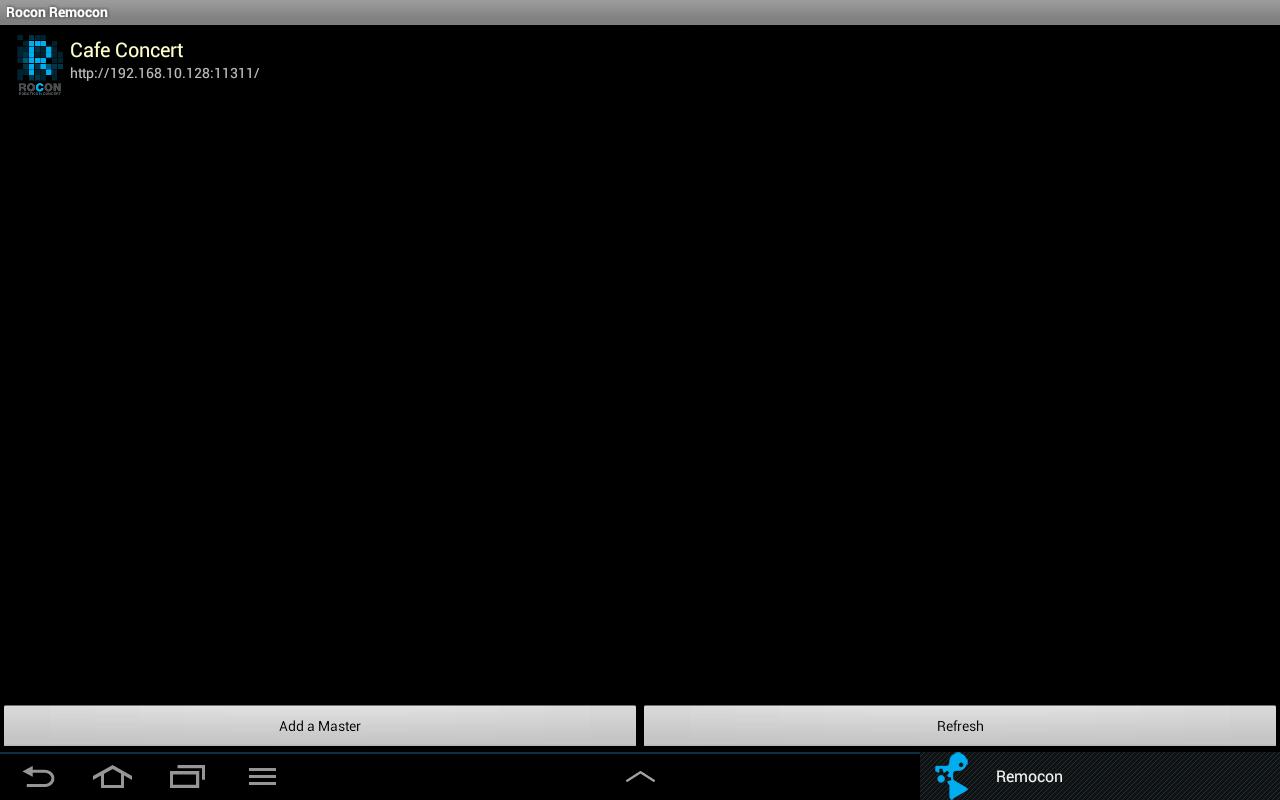Select the Cafe Concert entry title
1280x800 pixels.
click(x=127, y=50)
